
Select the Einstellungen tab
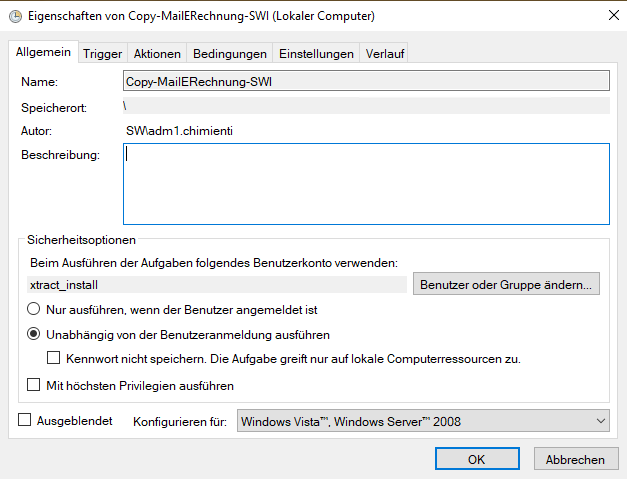coord(316,54)
